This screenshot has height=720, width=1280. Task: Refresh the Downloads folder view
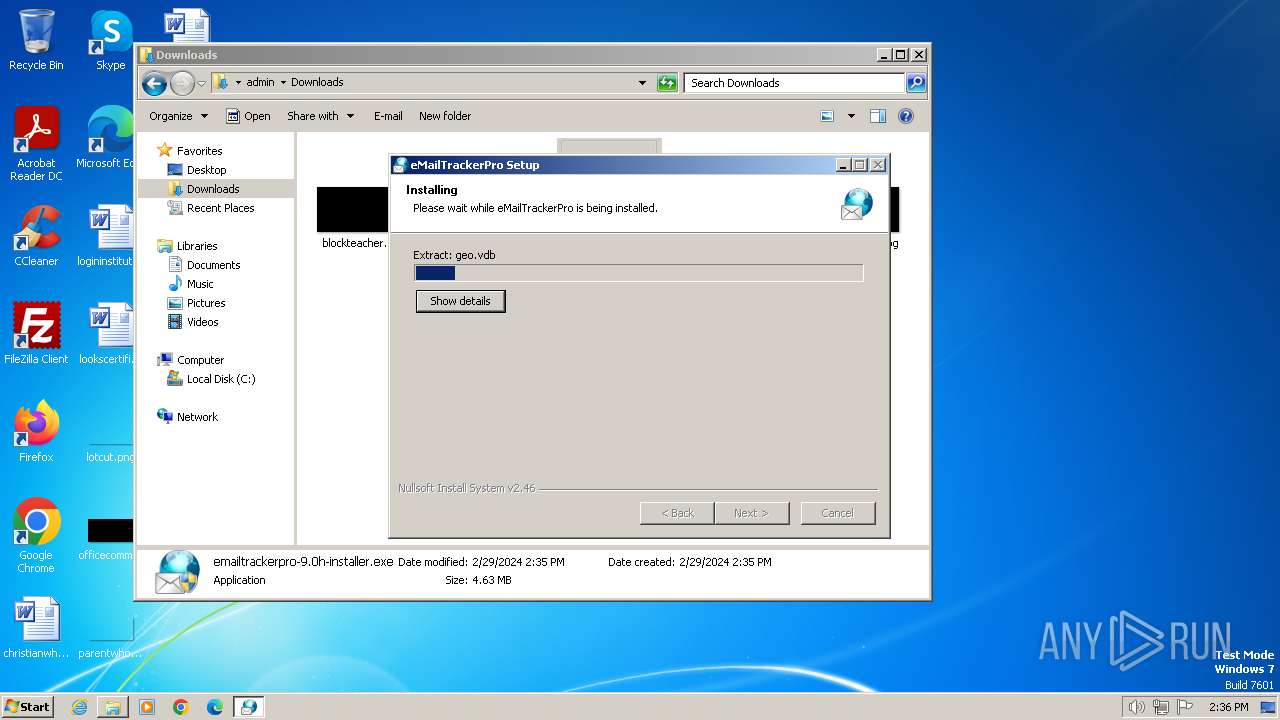point(667,83)
